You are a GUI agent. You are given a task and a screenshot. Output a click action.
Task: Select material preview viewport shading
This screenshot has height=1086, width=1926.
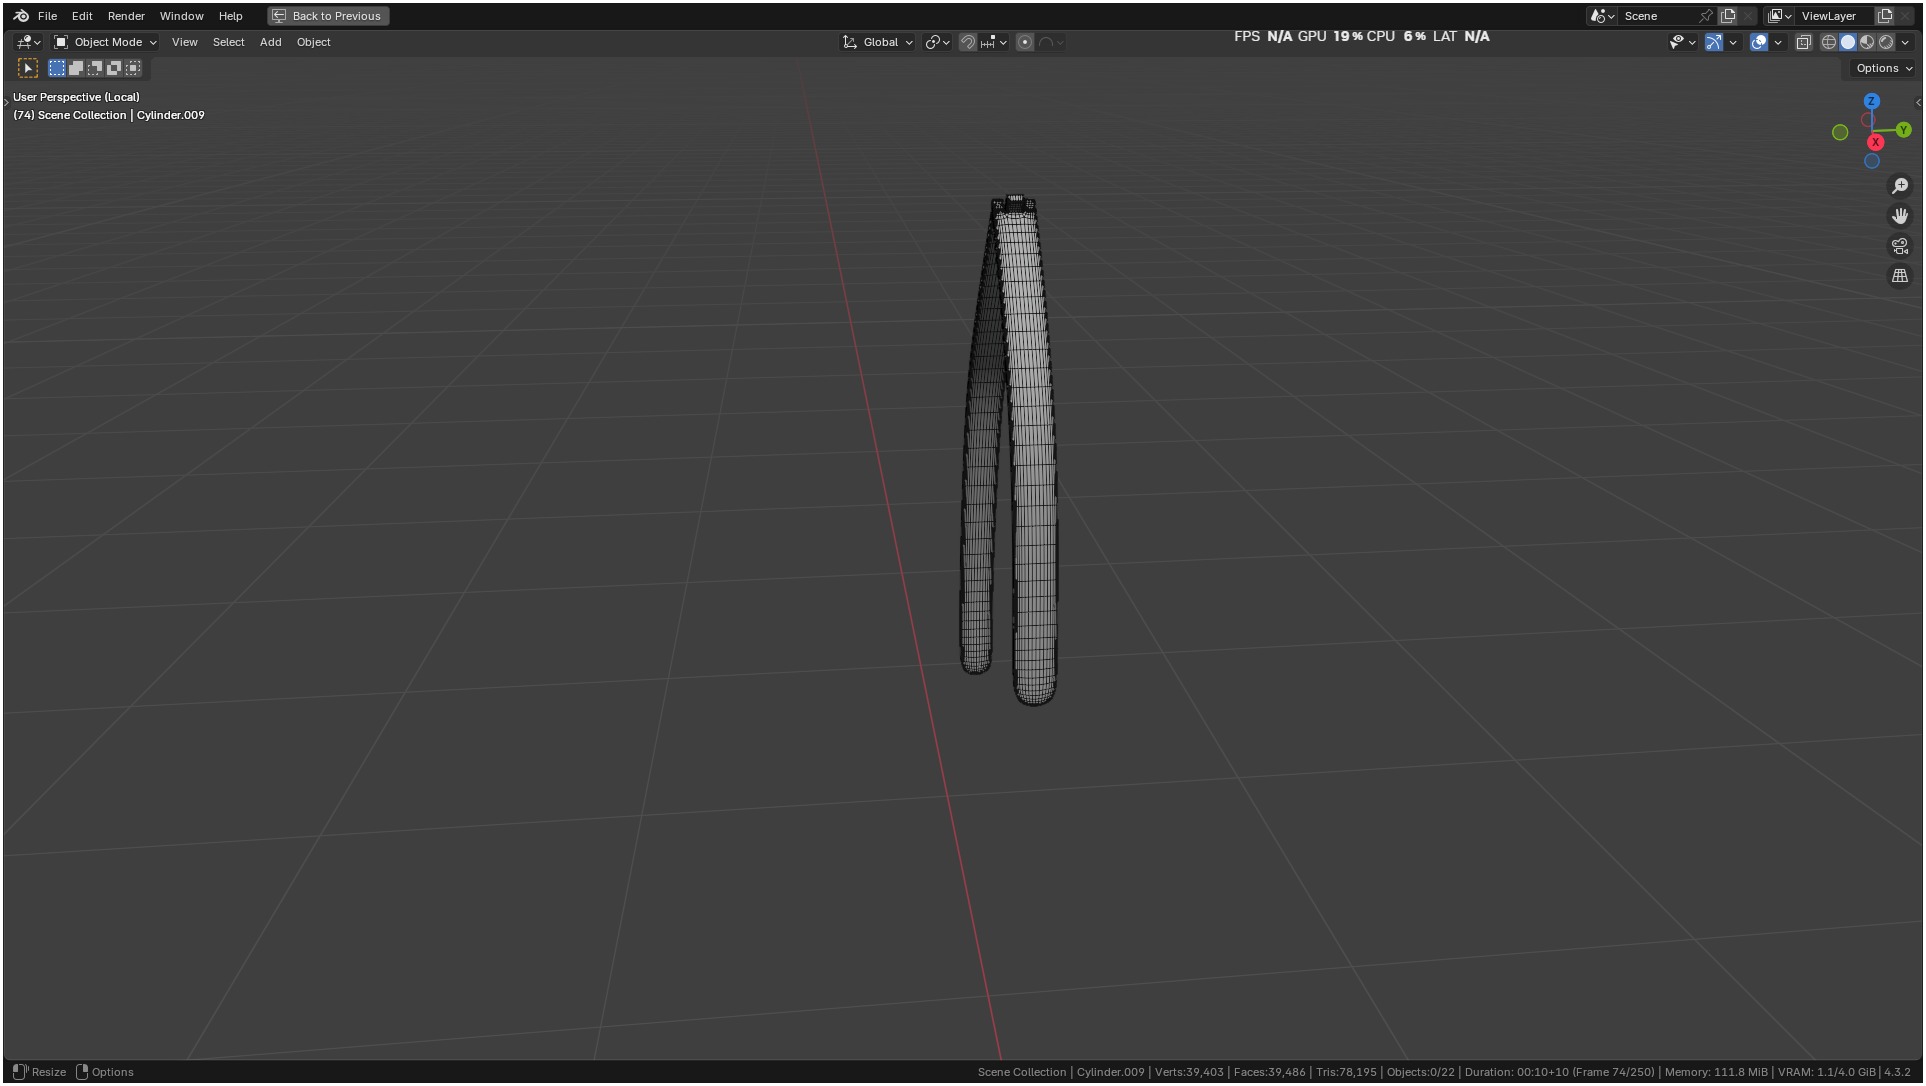tap(1867, 42)
